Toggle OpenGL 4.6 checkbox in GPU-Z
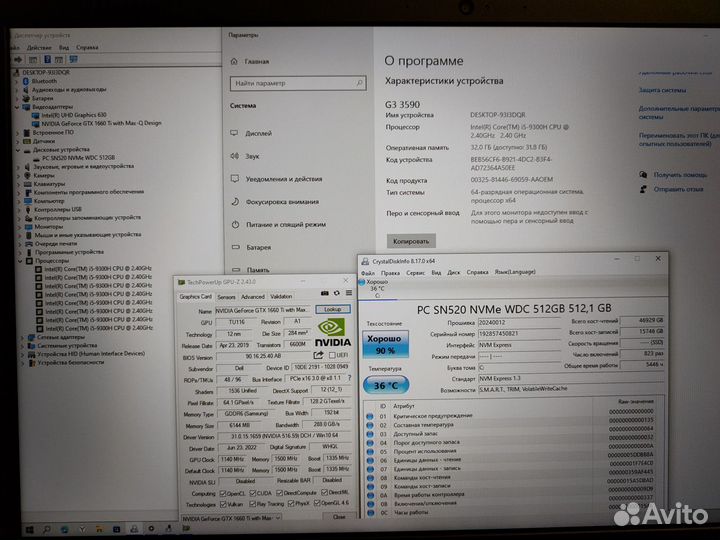The image size is (720, 540). click(316, 503)
